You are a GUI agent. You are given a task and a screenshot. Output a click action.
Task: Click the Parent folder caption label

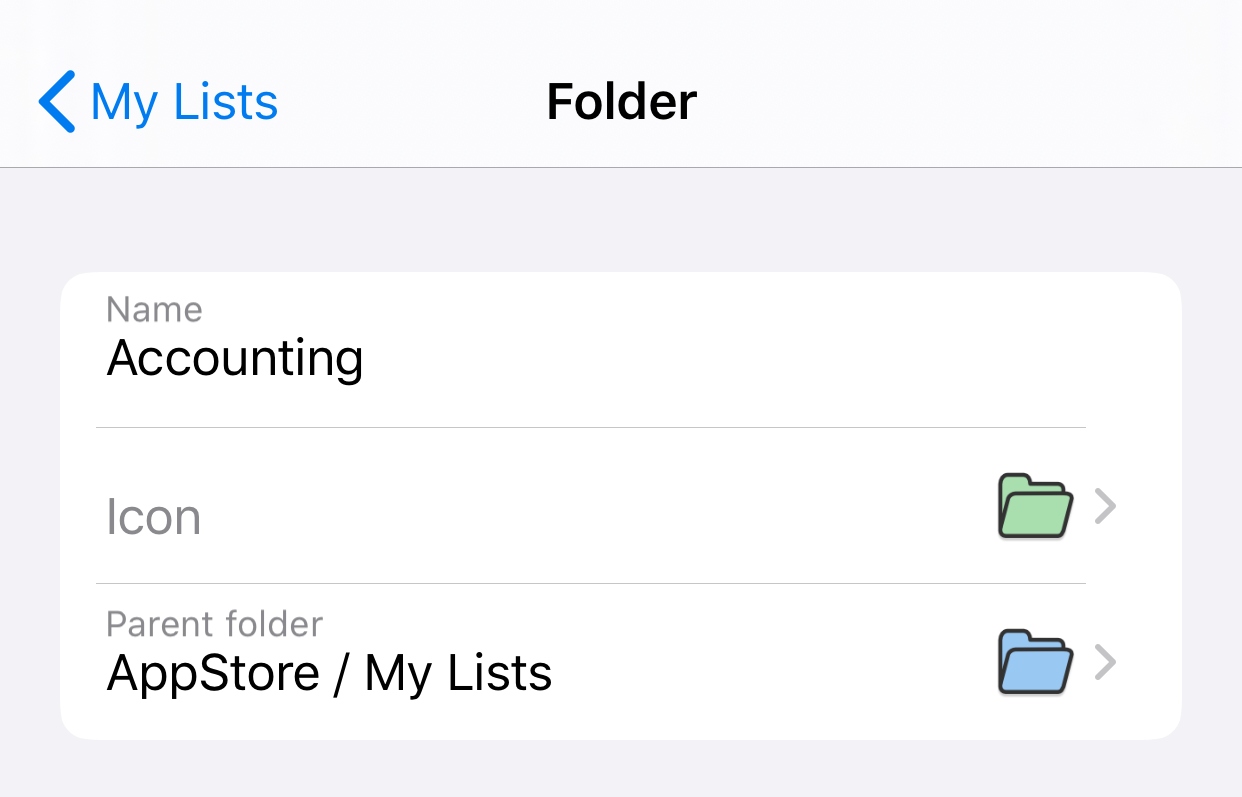(214, 625)
